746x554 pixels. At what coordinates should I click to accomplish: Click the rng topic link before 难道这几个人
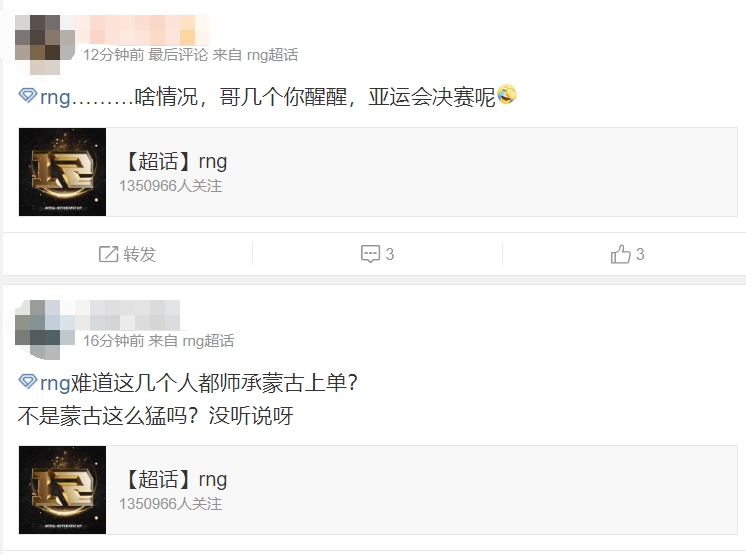tap(55, 383)
